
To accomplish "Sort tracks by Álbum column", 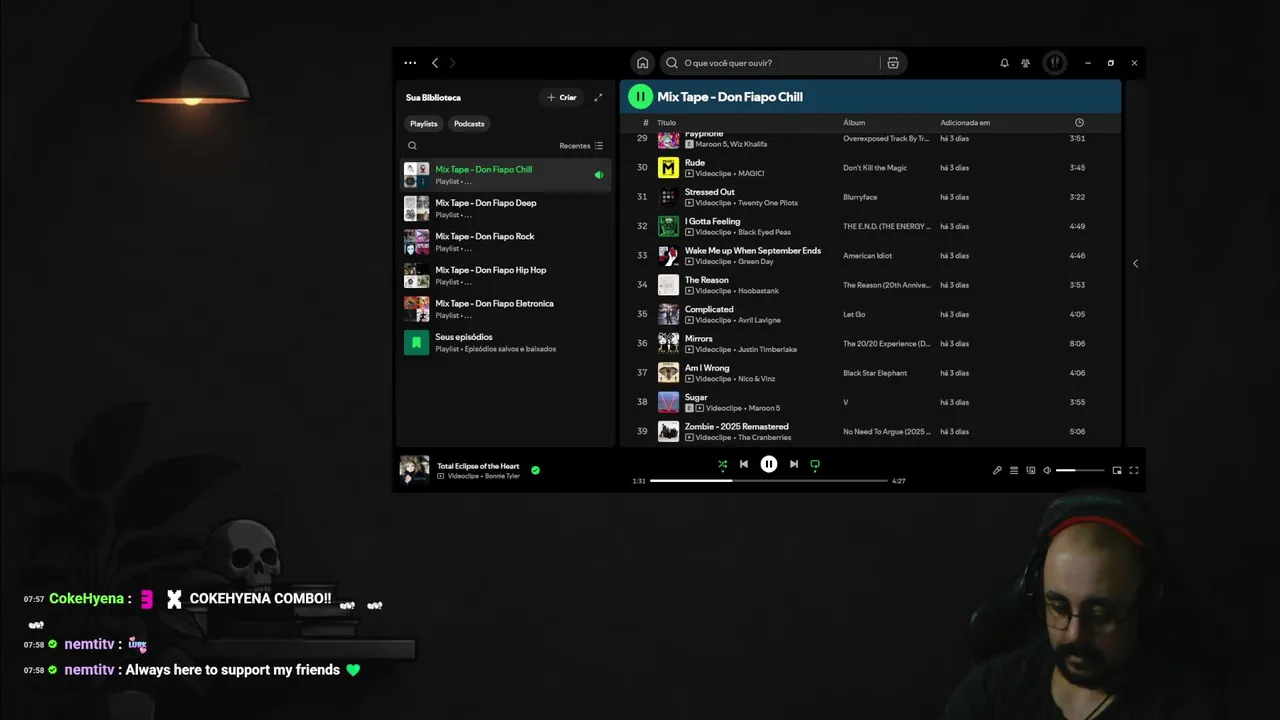I will point(854,123).
